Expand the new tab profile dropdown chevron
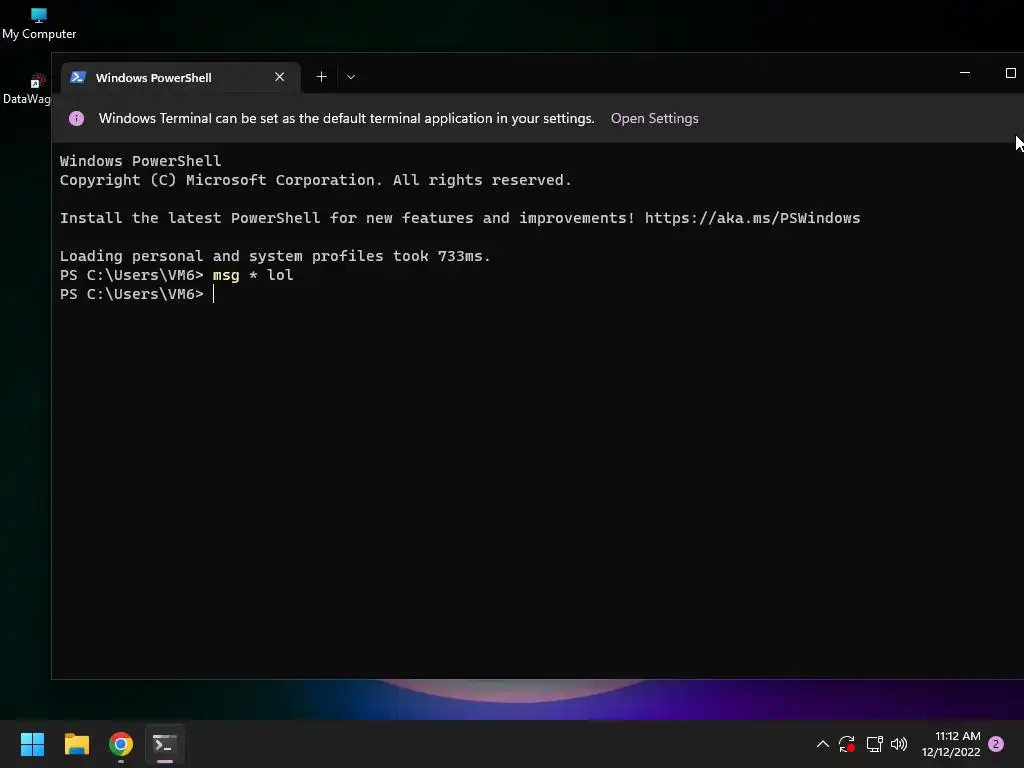 pos(351,77)
